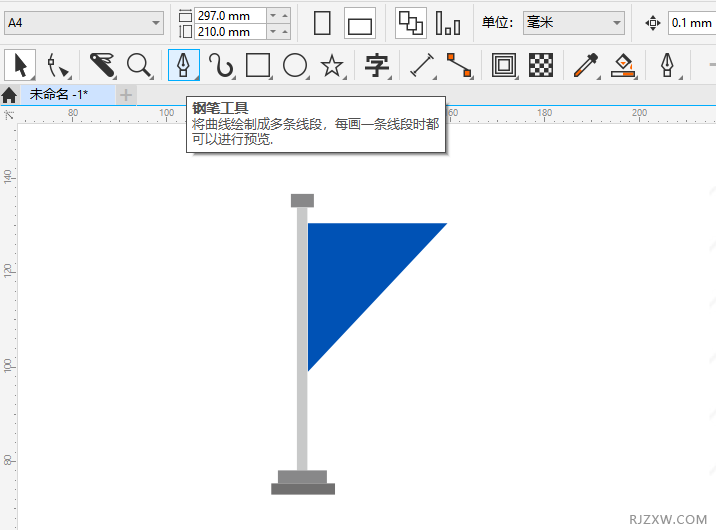Go to the Home welcome screen icon

pos(9,95)
